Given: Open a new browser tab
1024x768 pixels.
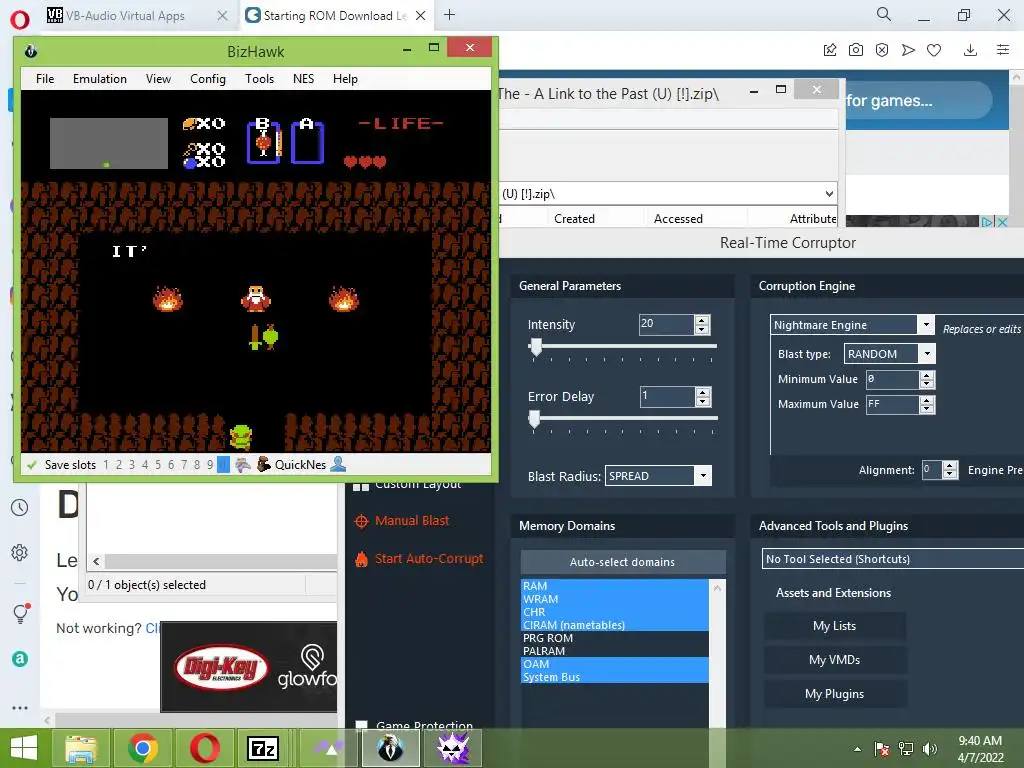Looking at the screenshot, I should tap(449, 15).
